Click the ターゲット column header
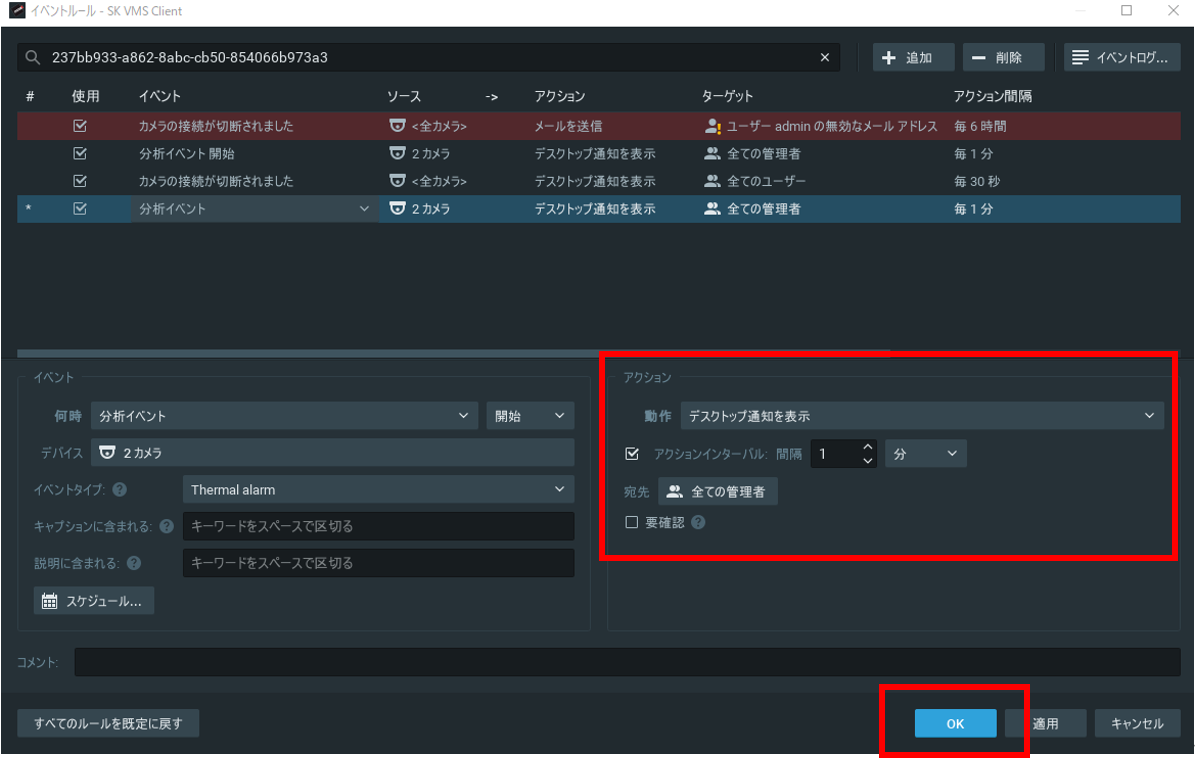Image resolution: width=1195 pixels, height=762 pixels. pos(727,96)
